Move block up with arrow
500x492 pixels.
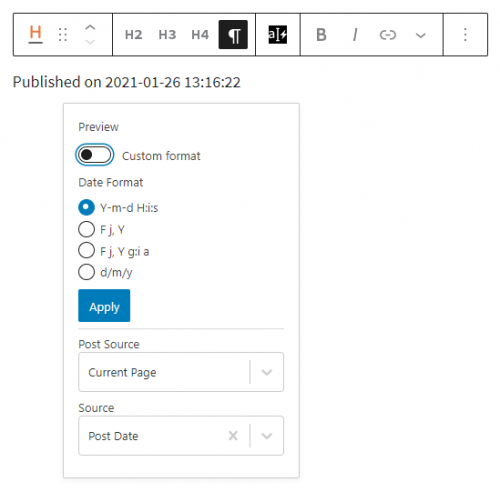[x=90, y=27]
